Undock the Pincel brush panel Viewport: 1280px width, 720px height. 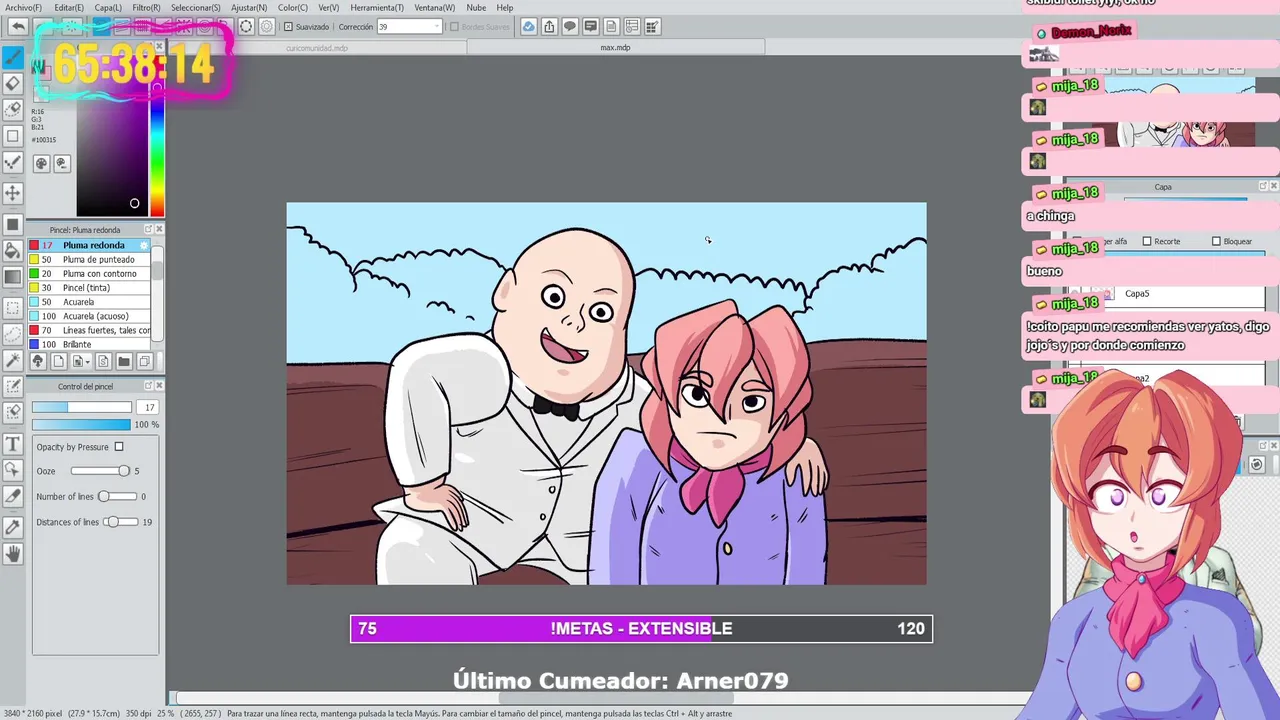tap(149, 229)
